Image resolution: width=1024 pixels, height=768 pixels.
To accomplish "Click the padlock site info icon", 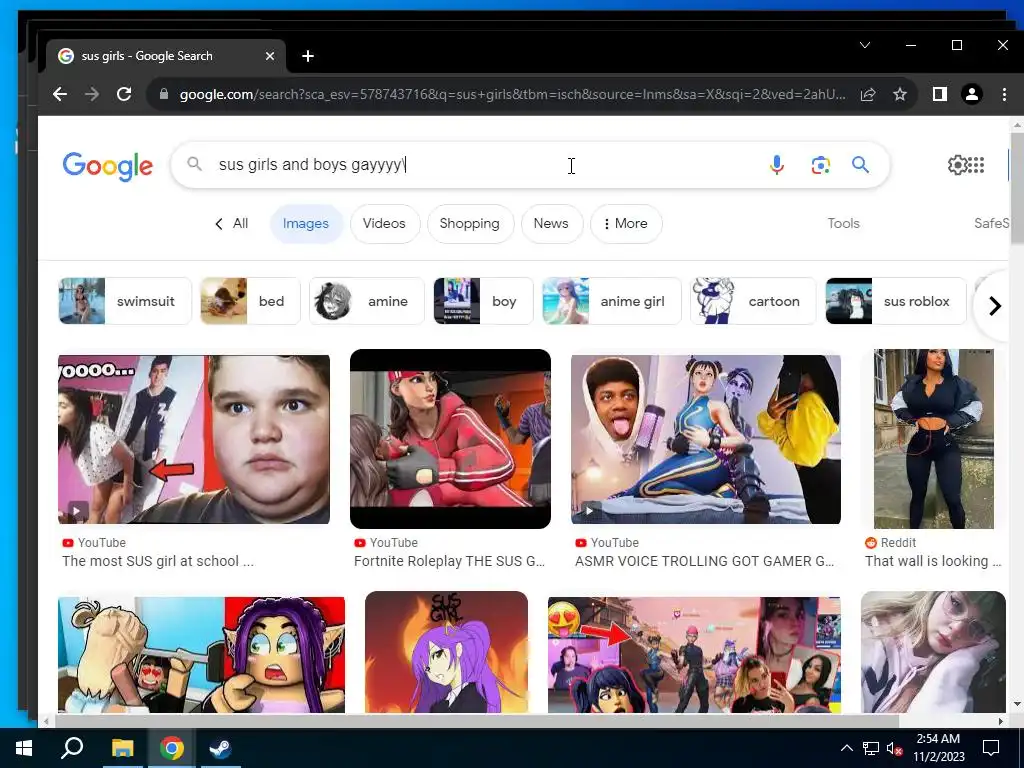I will [164, 94].
